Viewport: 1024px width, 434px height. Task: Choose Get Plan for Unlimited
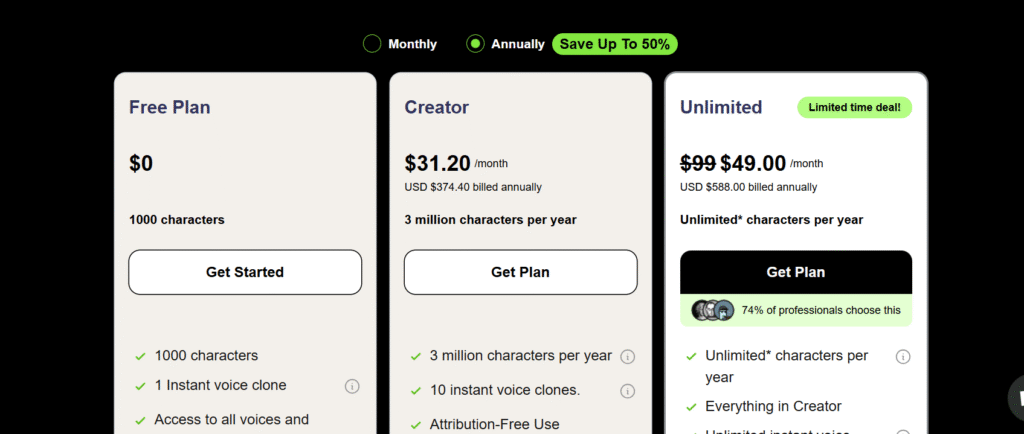click(796, 272)
